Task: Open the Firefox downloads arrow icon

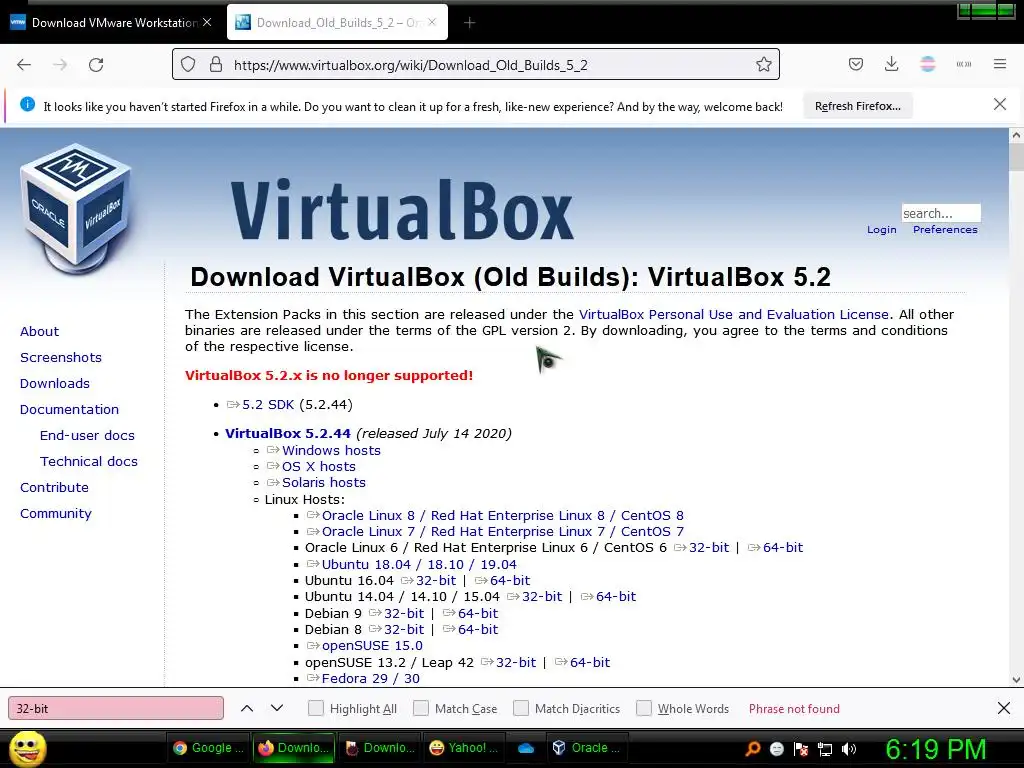Action: pyautogui.click(x=891, y=64)
